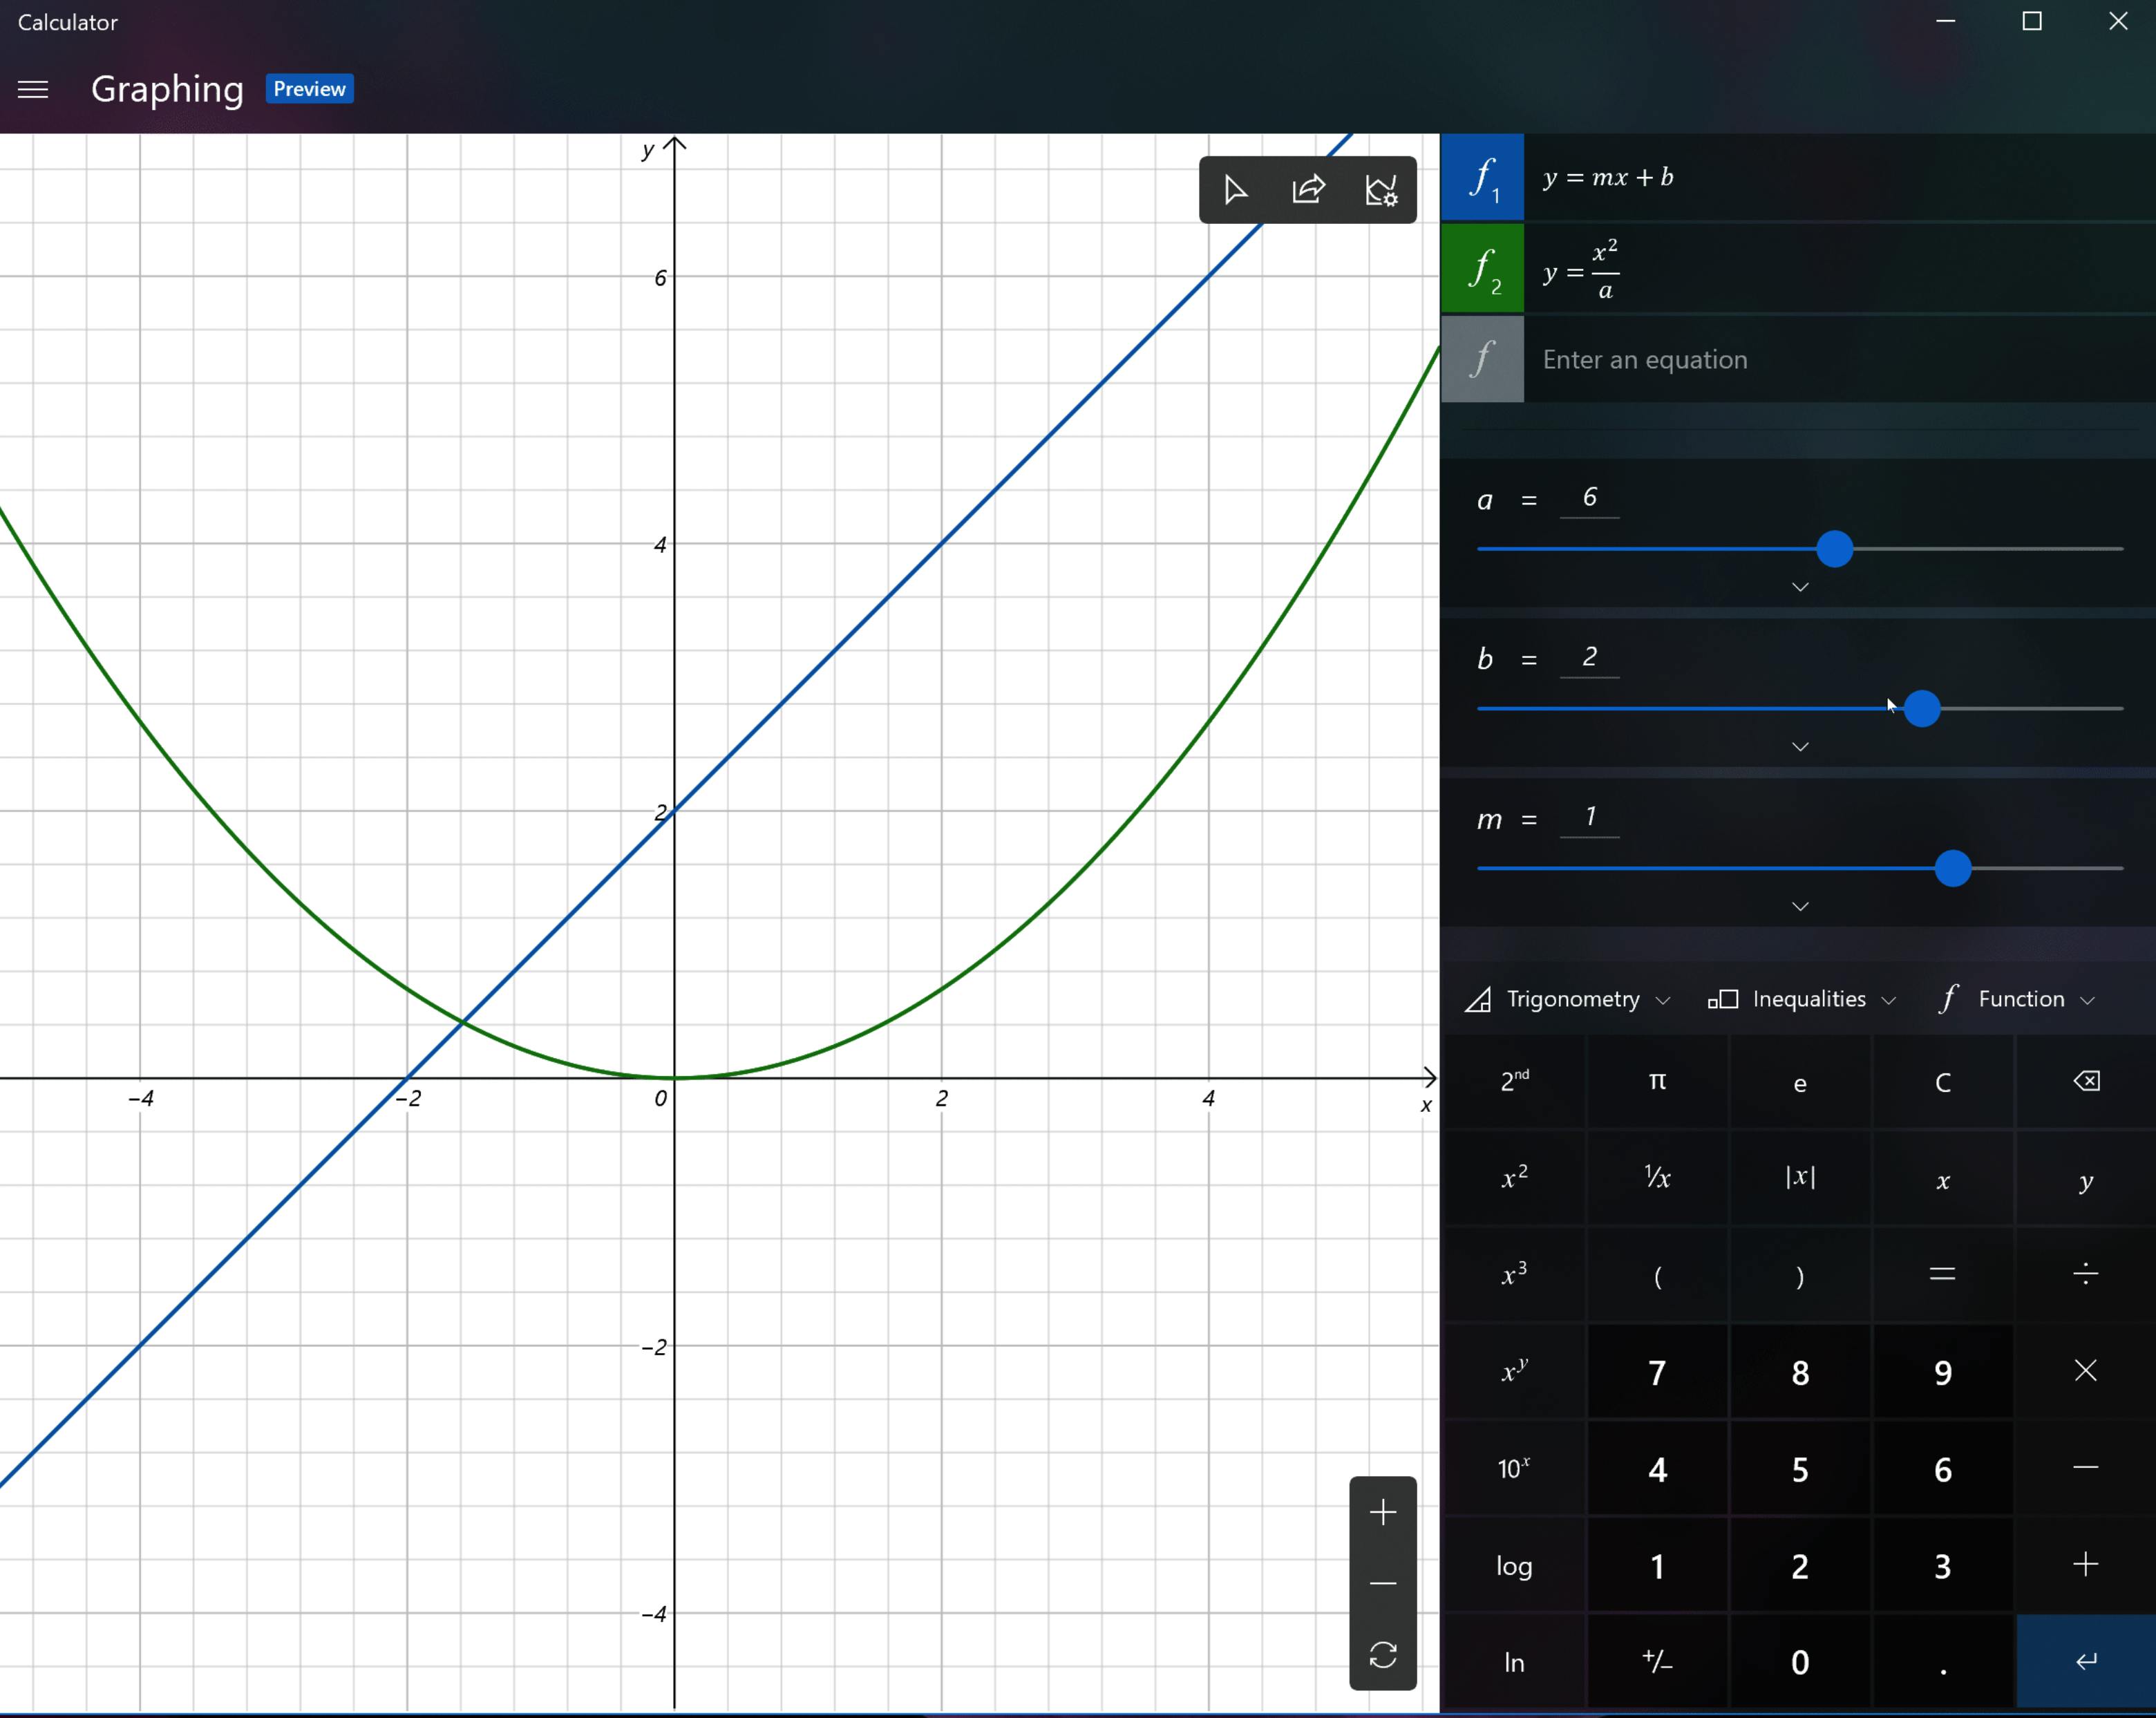Open the hamburger navigation menu
This screenshot has height=1718, width=2156.
coord(33,89)
